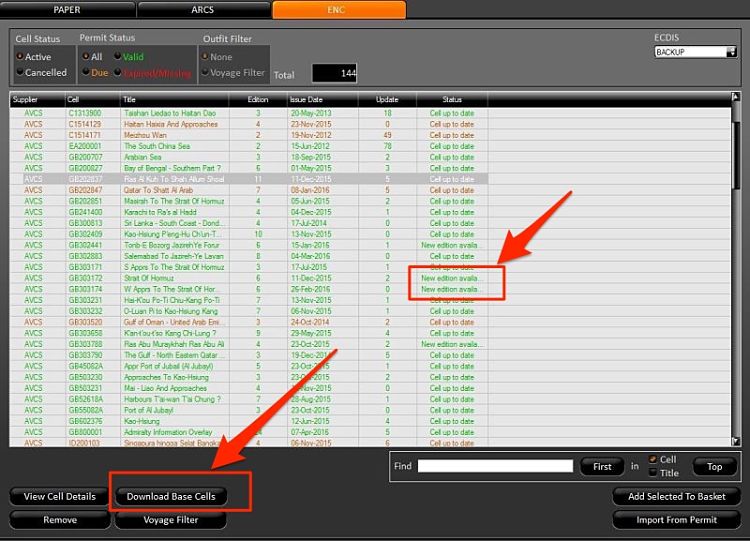
Task: Click Download Base Cells button
Action: (x=170, y=496)
